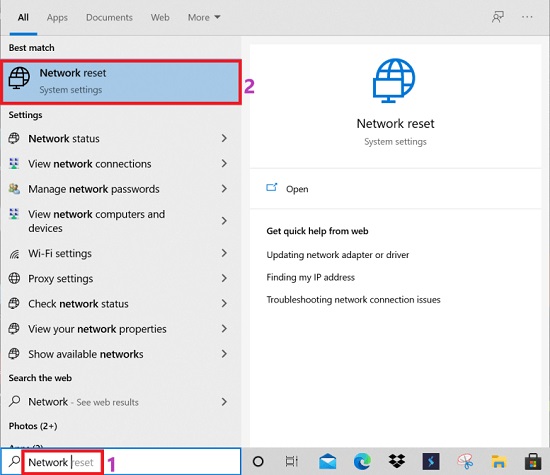Image resolution: width=550 pixels, height=475 pixels.
Task: Click the Network reset globe icon in best match
Action: pos(19,78)
